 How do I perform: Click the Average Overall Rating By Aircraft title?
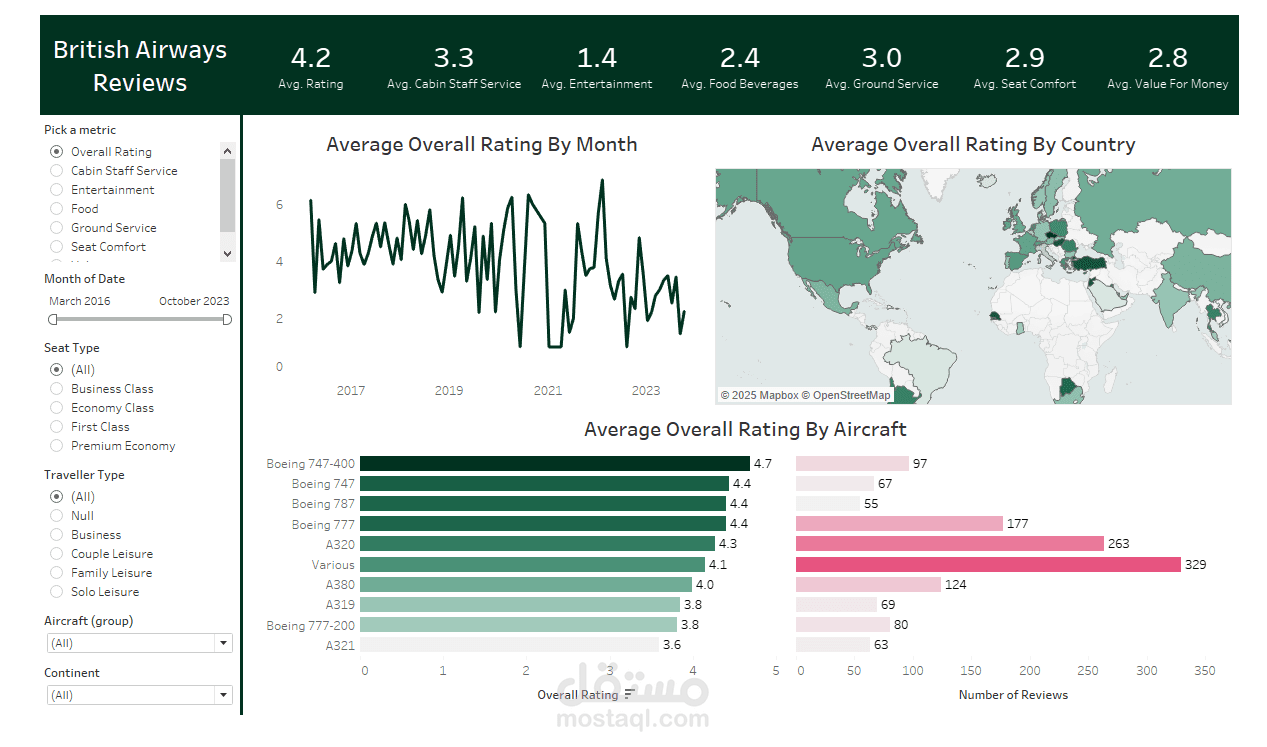tap(745, 429)
